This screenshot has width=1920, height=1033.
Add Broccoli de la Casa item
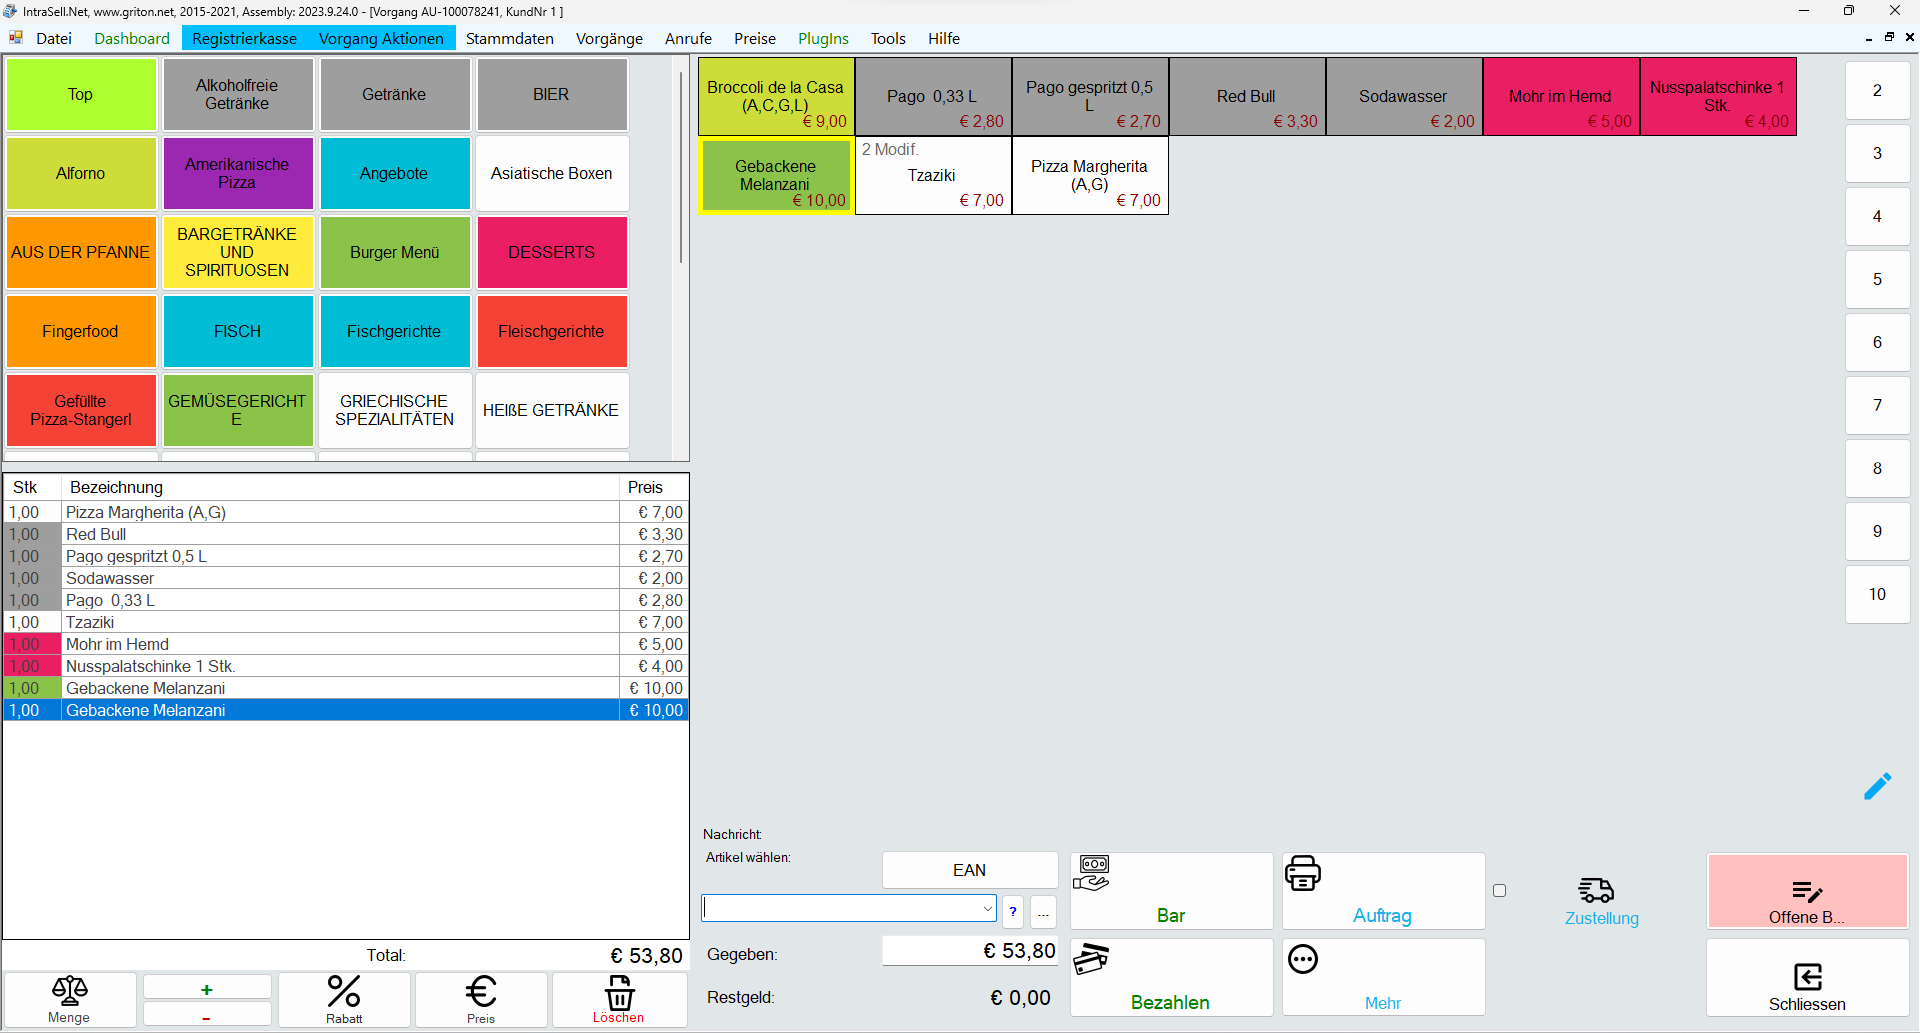[x=776, y=96]
